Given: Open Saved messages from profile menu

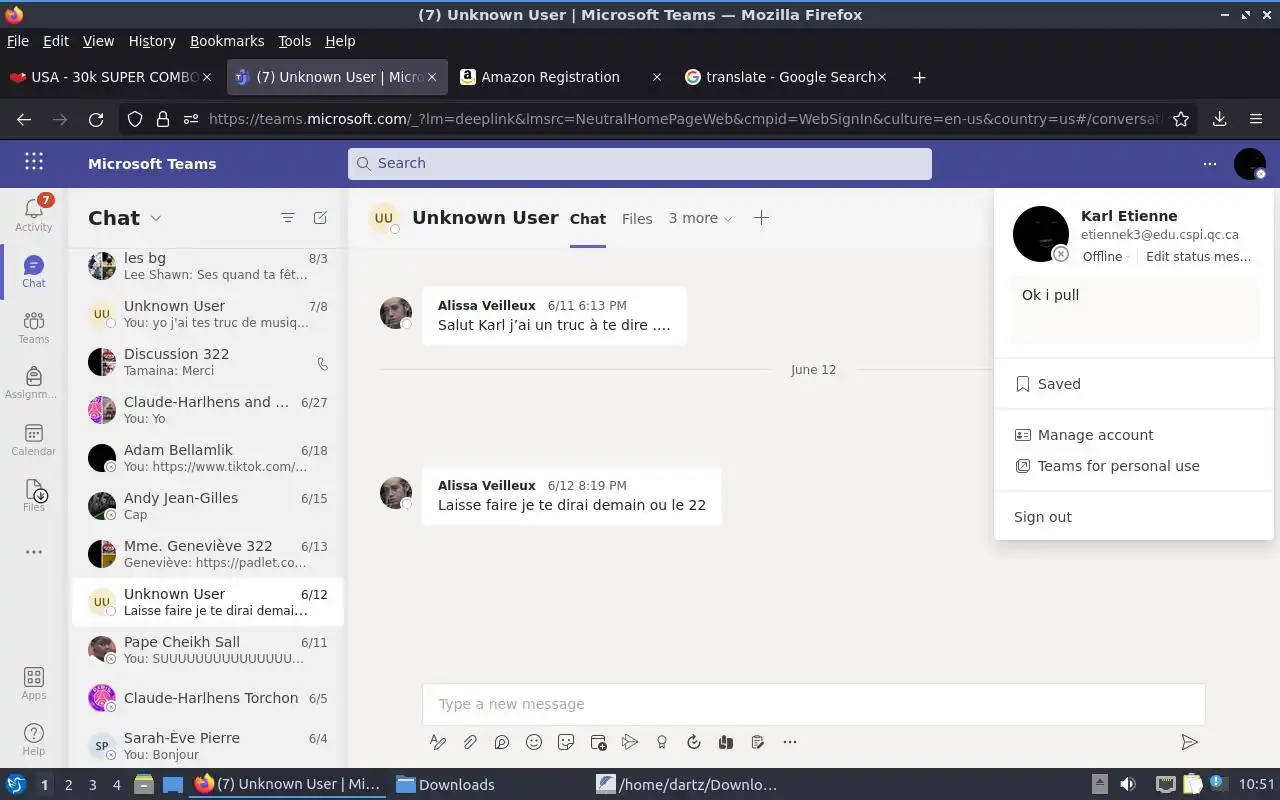Looking at the screenshot, I should 1134,384.
